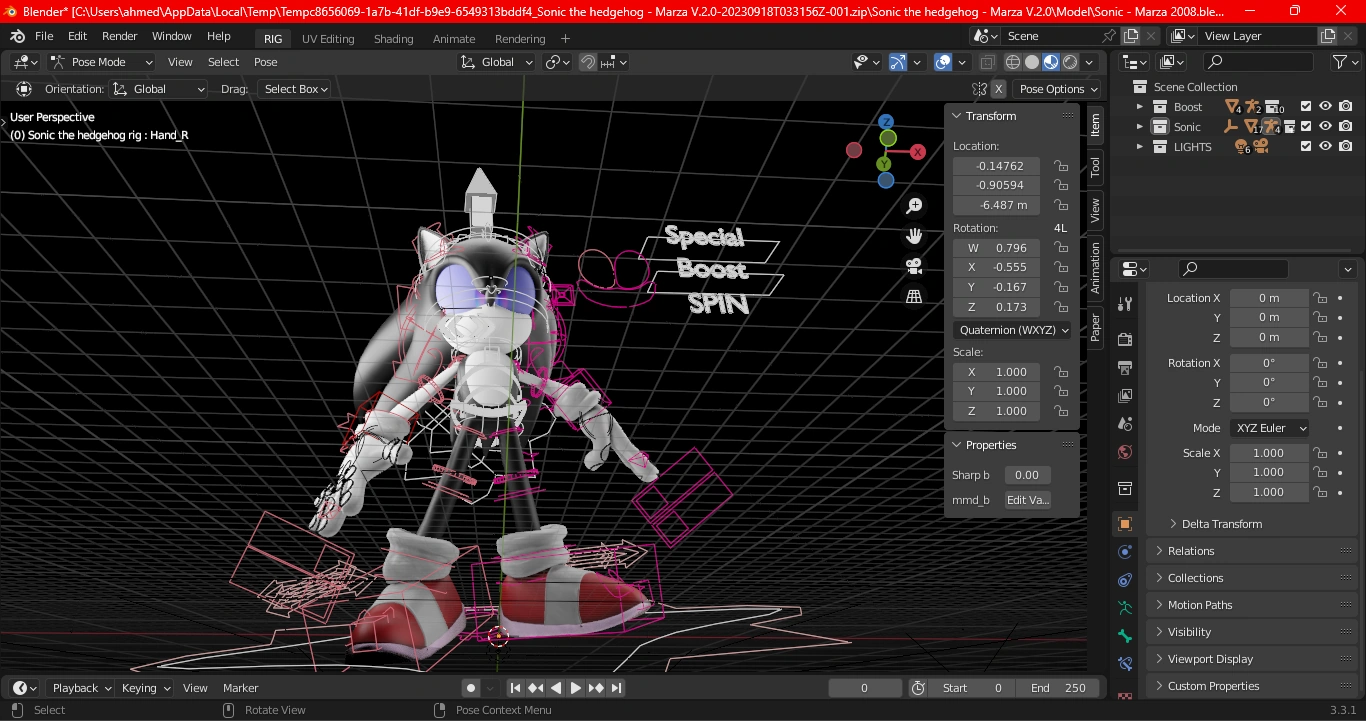This screenshot has width=1366, height=721.
Task: Click the Pose Options button in the header
Action: coord(1057,88)
